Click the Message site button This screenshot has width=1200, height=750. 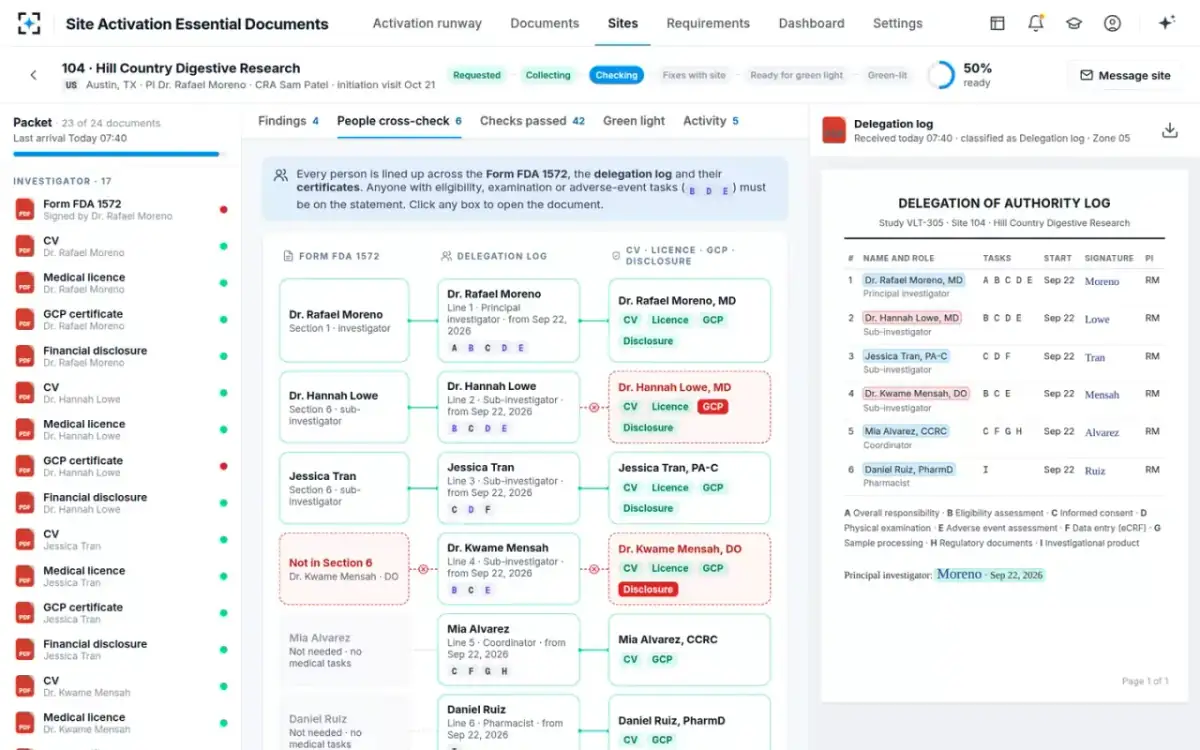pyautogui.click(x=1125, y=75)
